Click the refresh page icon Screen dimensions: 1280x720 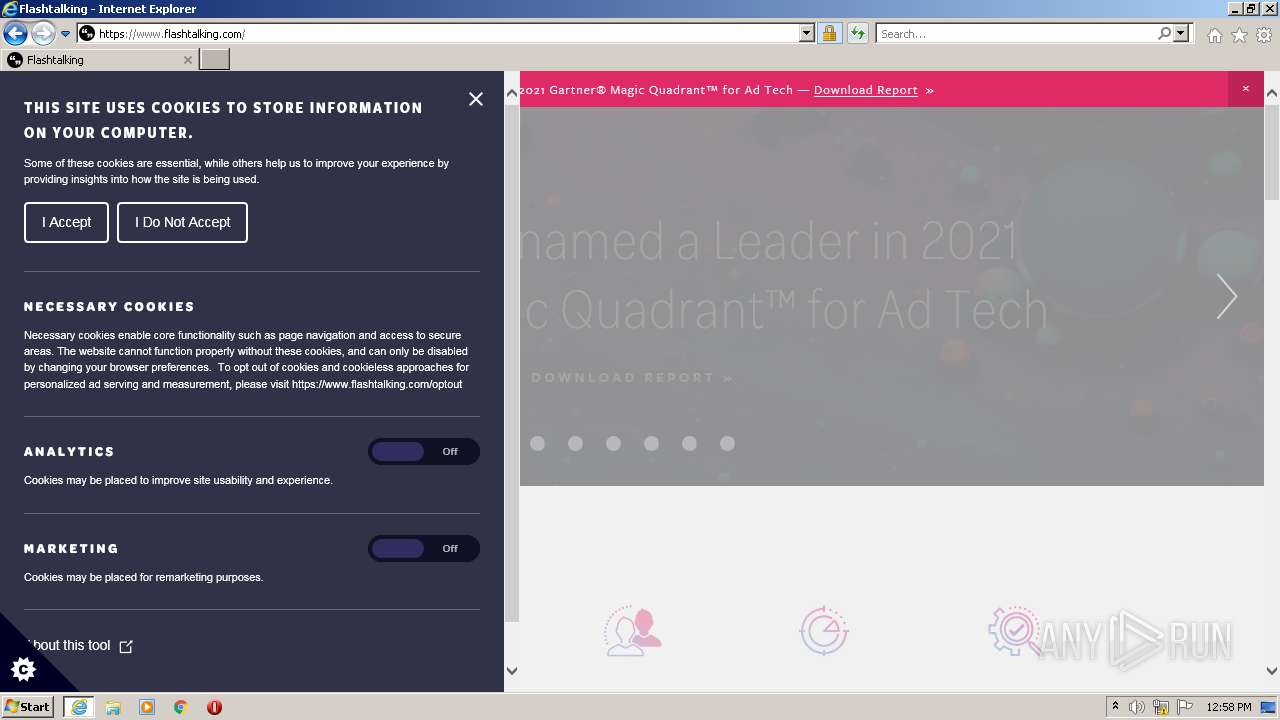857,34
